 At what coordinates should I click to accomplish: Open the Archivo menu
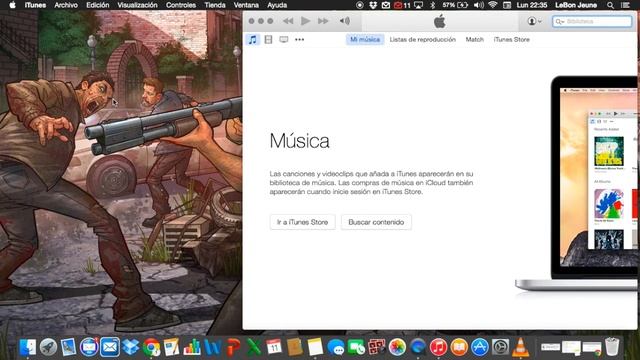[x=66, y=5]
